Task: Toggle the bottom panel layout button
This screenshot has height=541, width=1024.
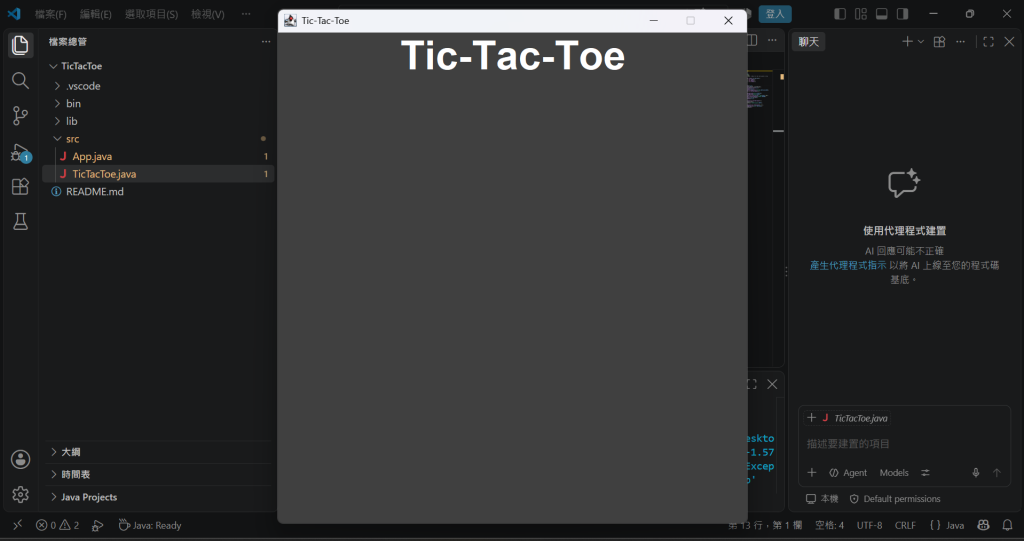Action: coord(882,14)
